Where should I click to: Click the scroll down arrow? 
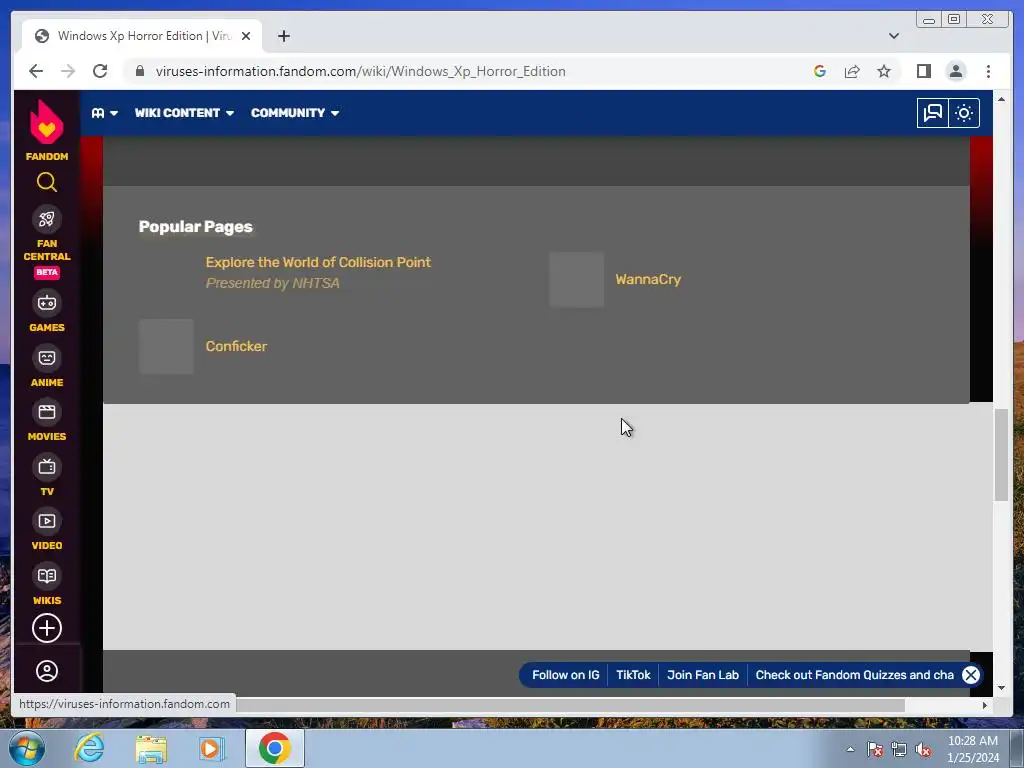tap(1001, 688)
